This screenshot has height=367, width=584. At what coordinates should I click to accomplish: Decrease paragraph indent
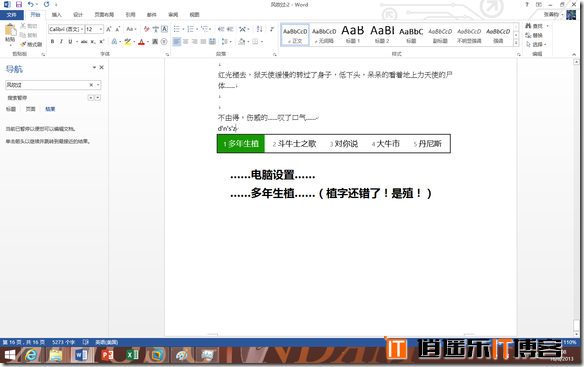[221, 29]
